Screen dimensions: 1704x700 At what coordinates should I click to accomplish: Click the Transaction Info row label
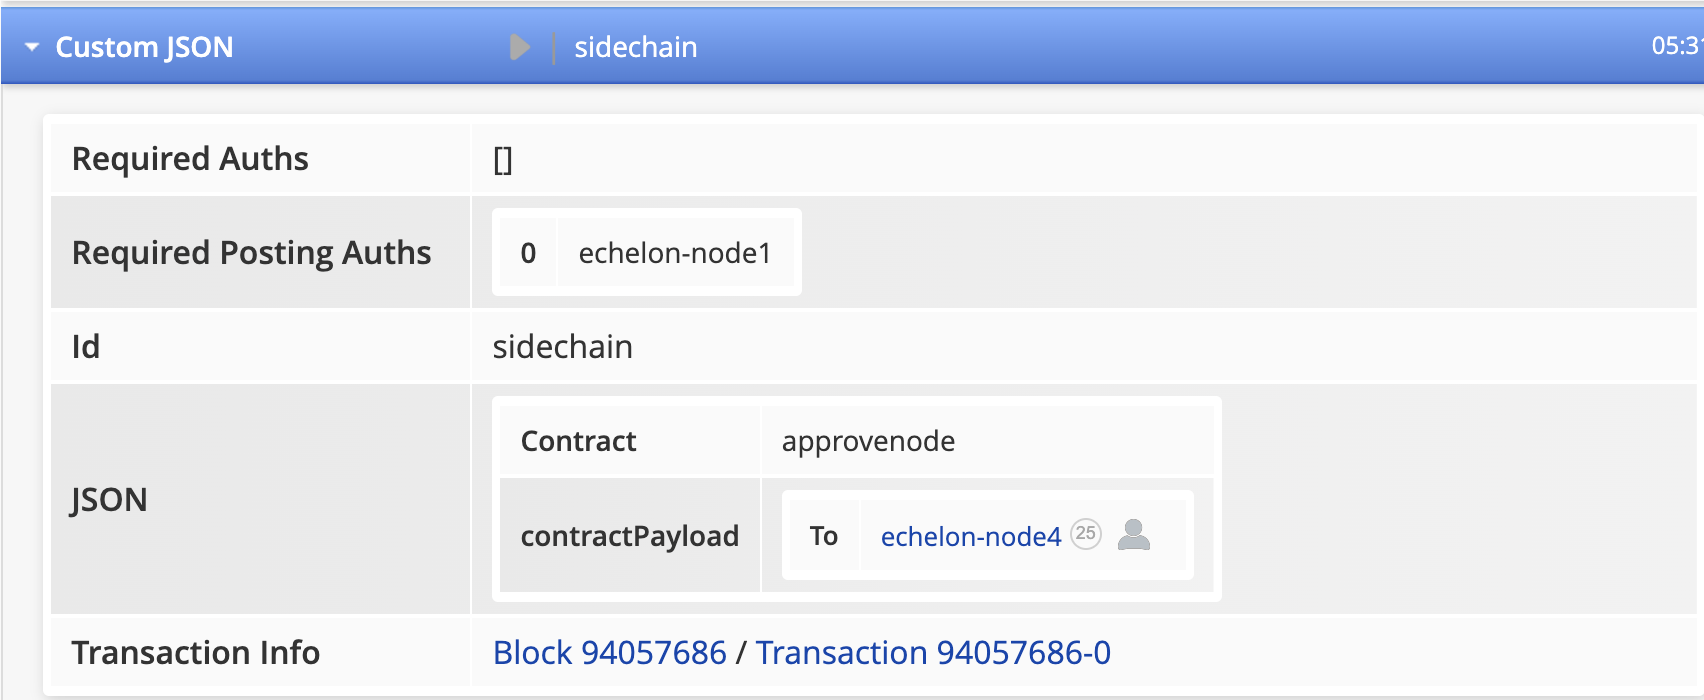[x=195, y=653]
